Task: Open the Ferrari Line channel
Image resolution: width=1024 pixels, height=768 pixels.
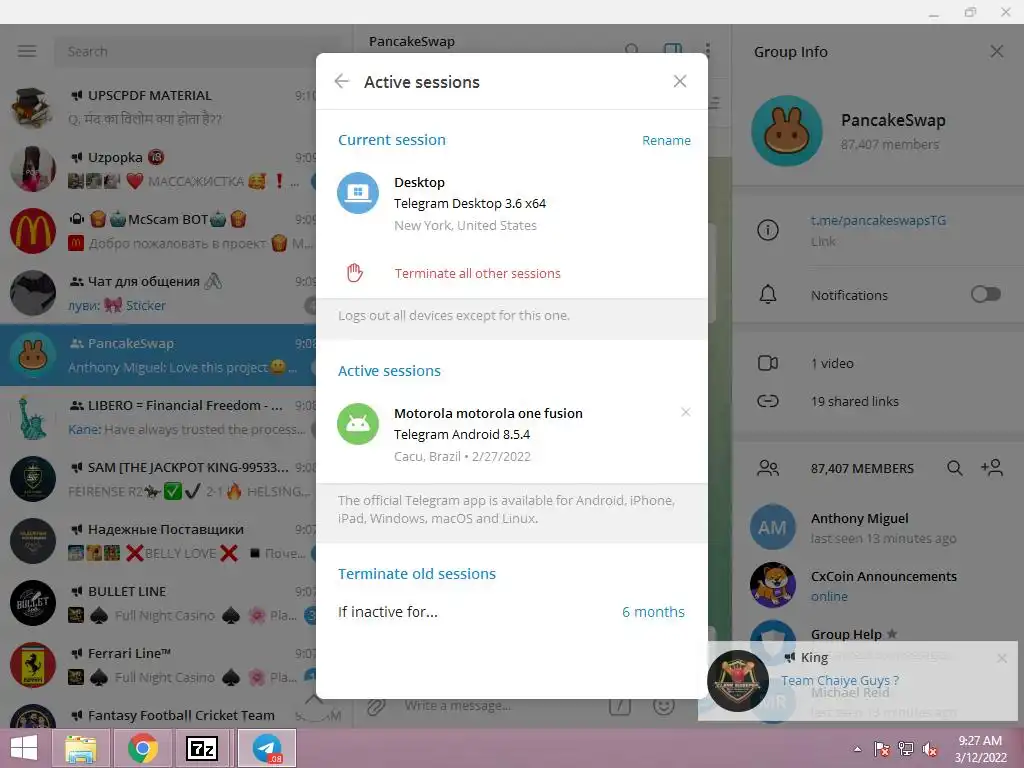Action: pos(158,665)
